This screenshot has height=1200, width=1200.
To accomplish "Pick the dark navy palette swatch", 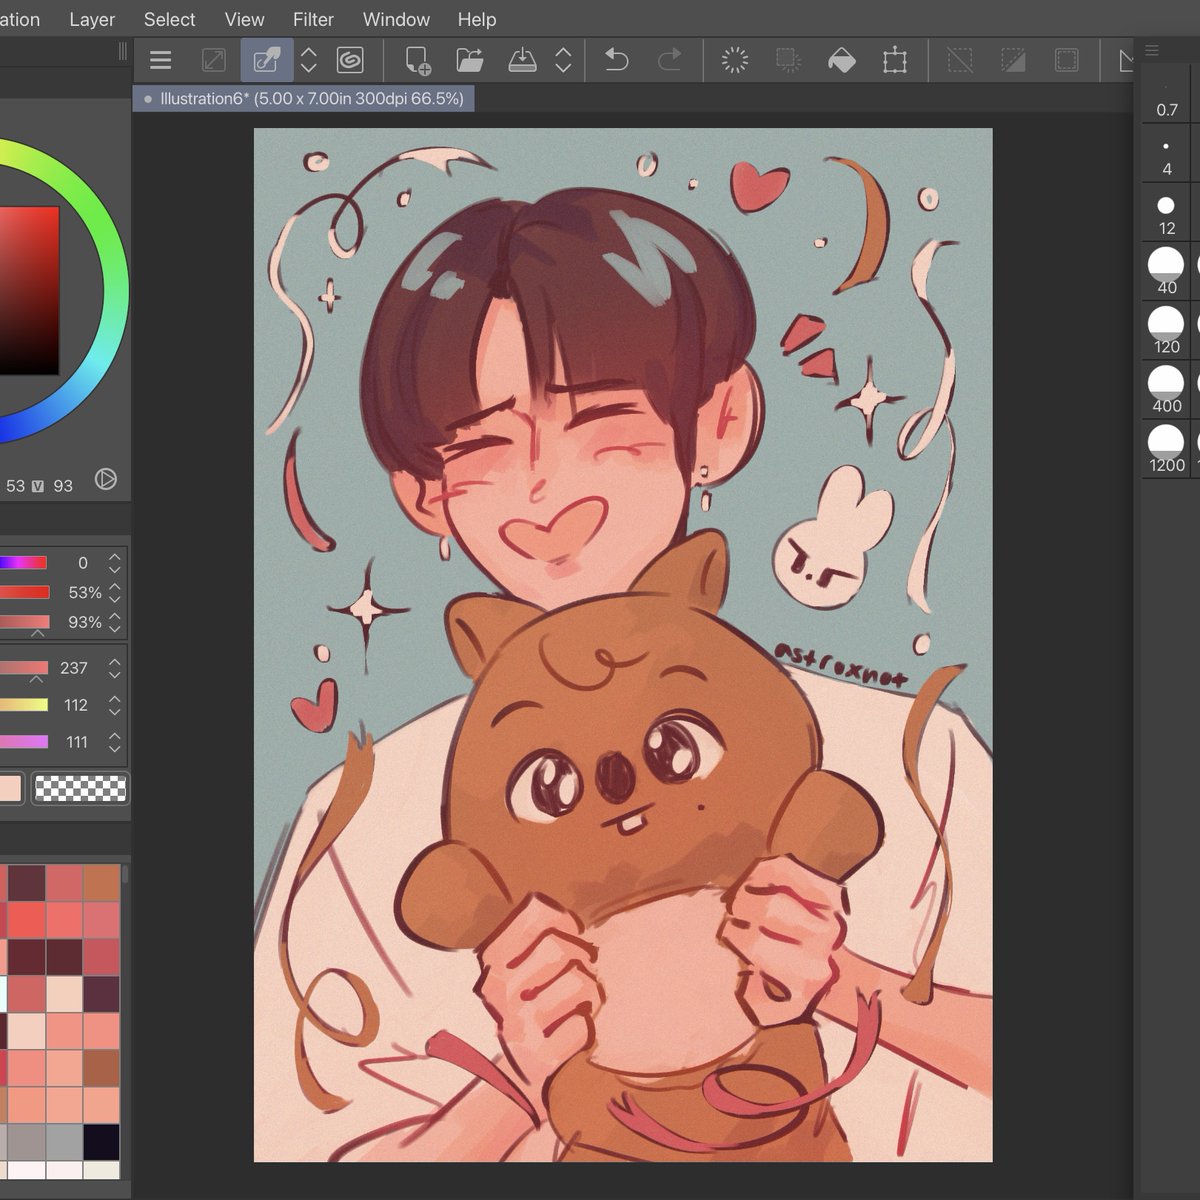I will click(101, 1142).
